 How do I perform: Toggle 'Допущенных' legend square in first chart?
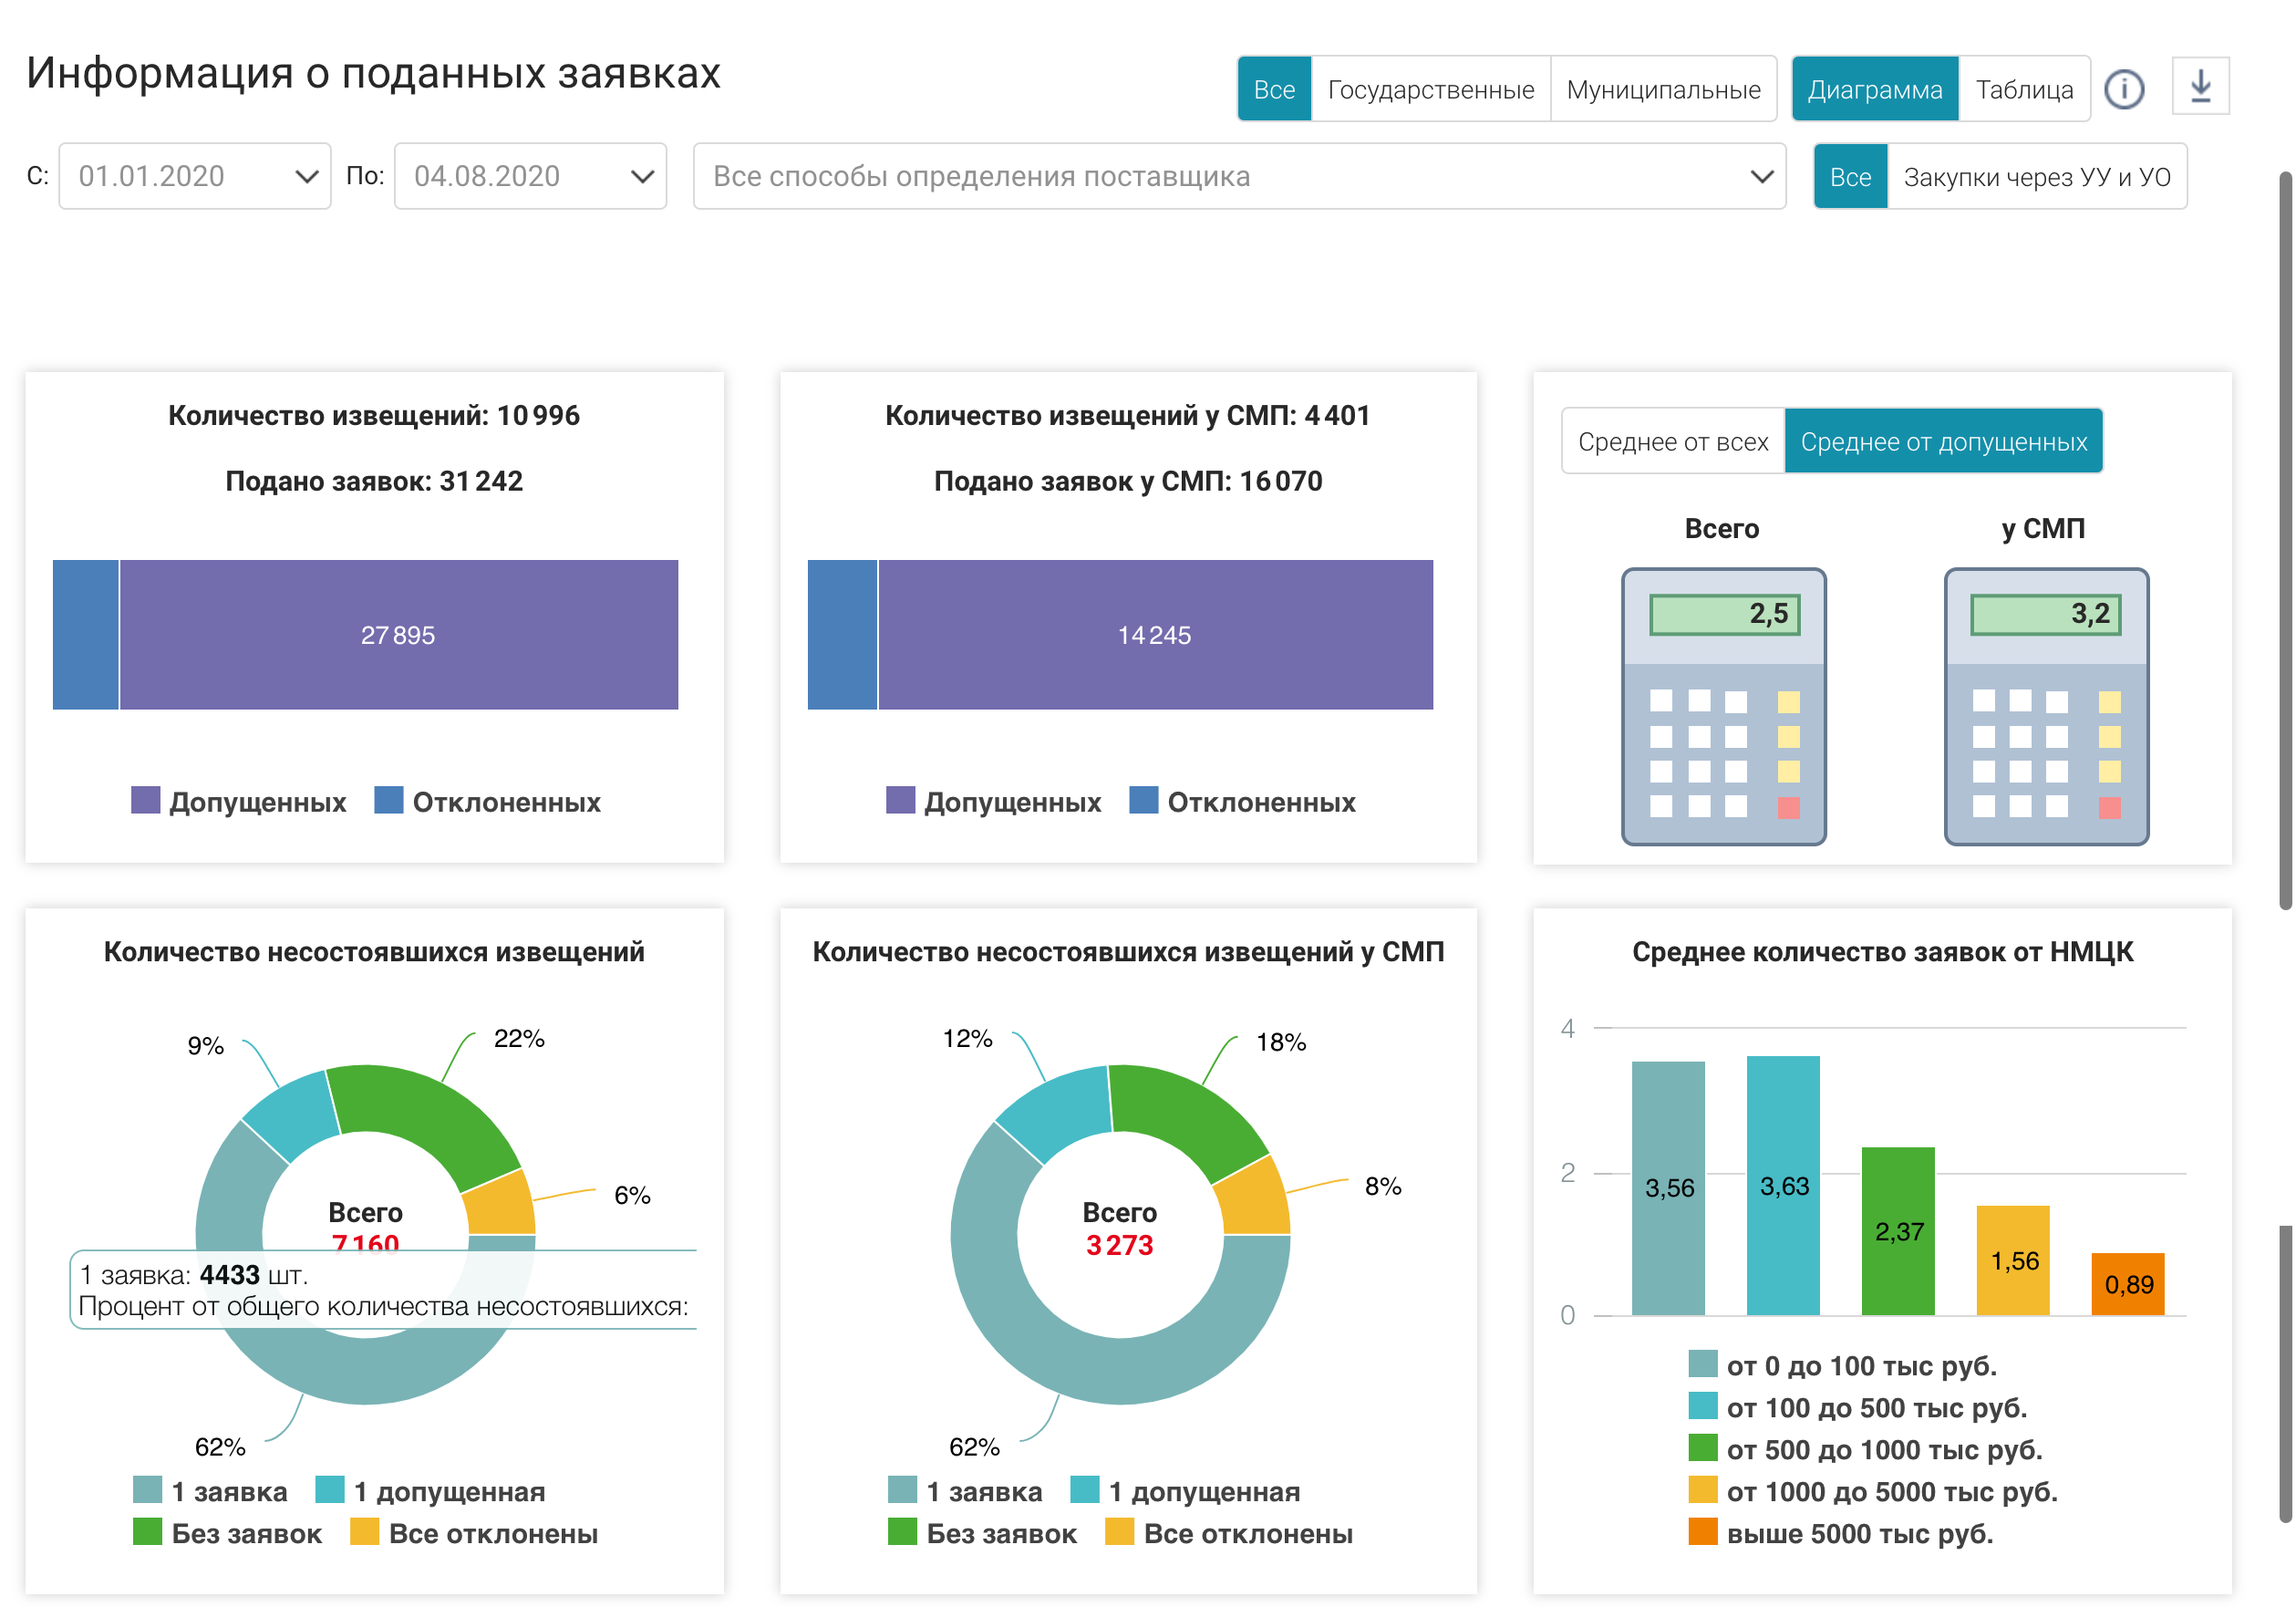click(x=146, y=800)
